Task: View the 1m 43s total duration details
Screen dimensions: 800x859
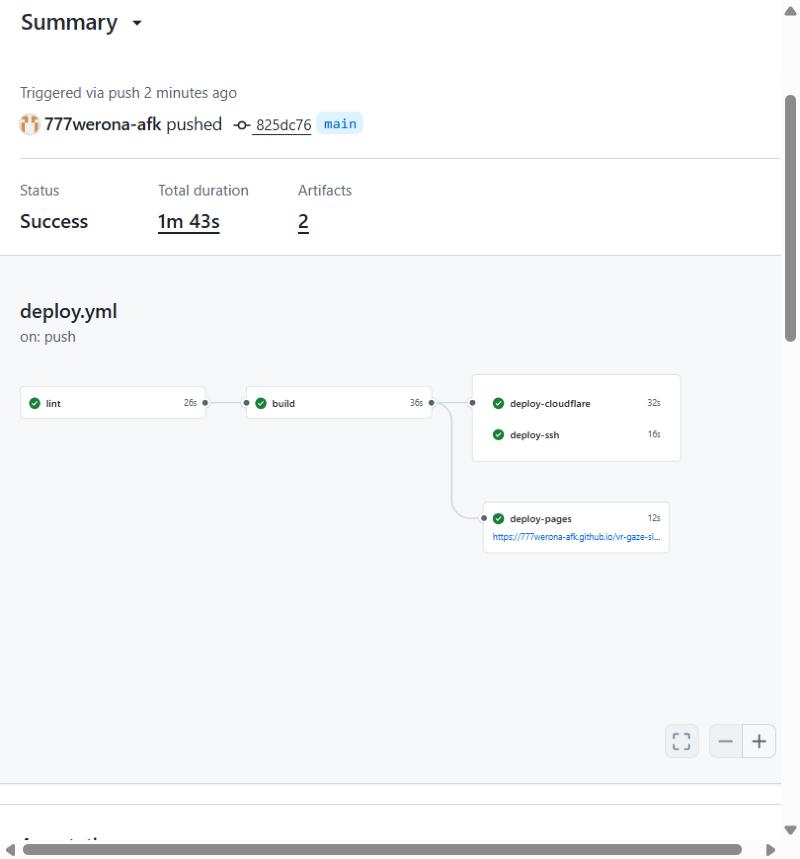Action: (x=188, y=221)
